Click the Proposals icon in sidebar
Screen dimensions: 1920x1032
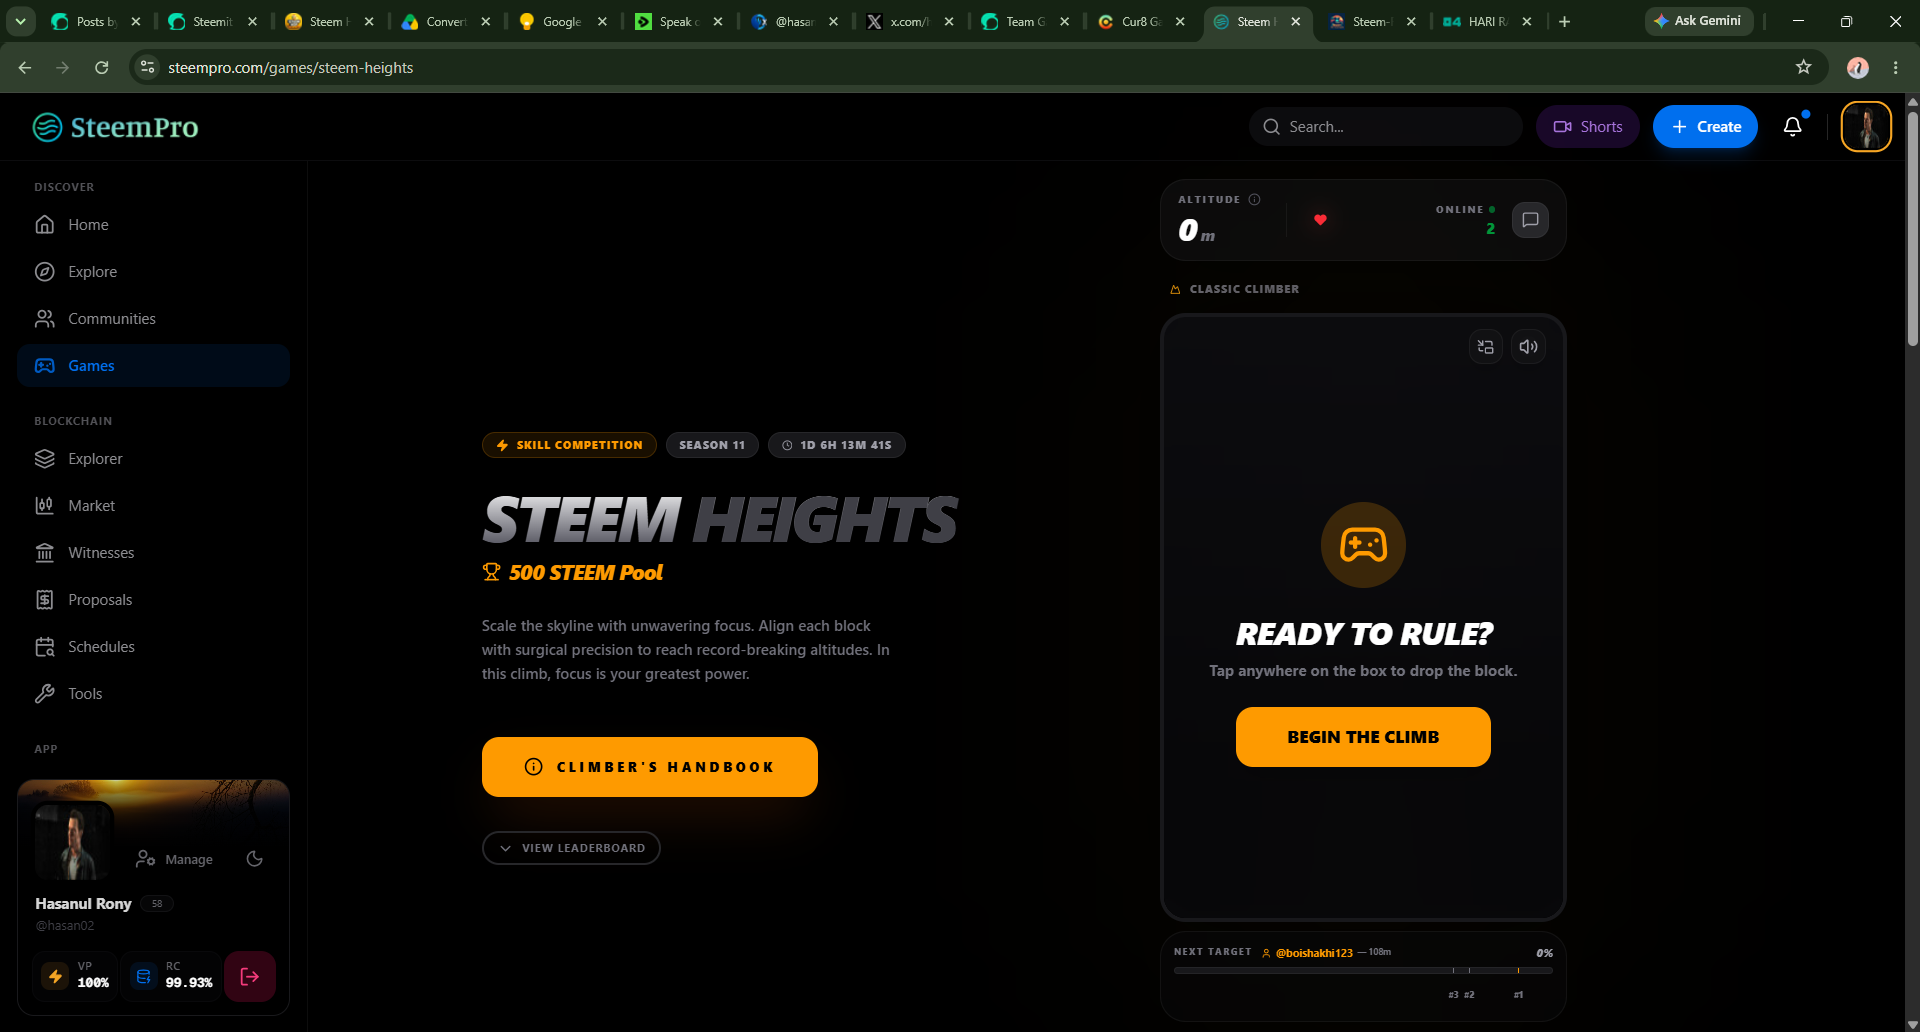tap(45, 600)
